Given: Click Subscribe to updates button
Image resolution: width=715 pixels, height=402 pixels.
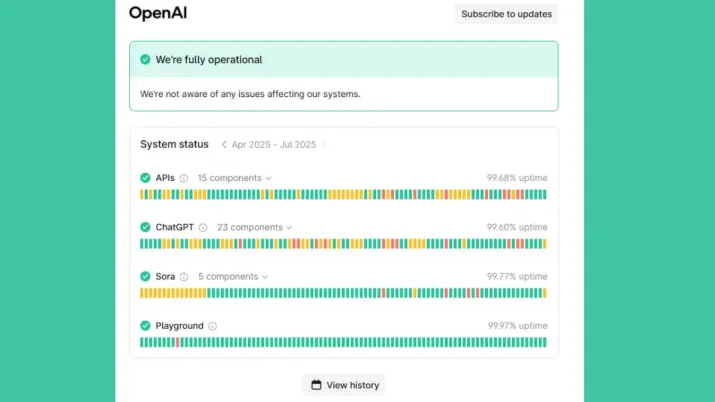Looking at the screenshot, I should (x=506, y=14).
